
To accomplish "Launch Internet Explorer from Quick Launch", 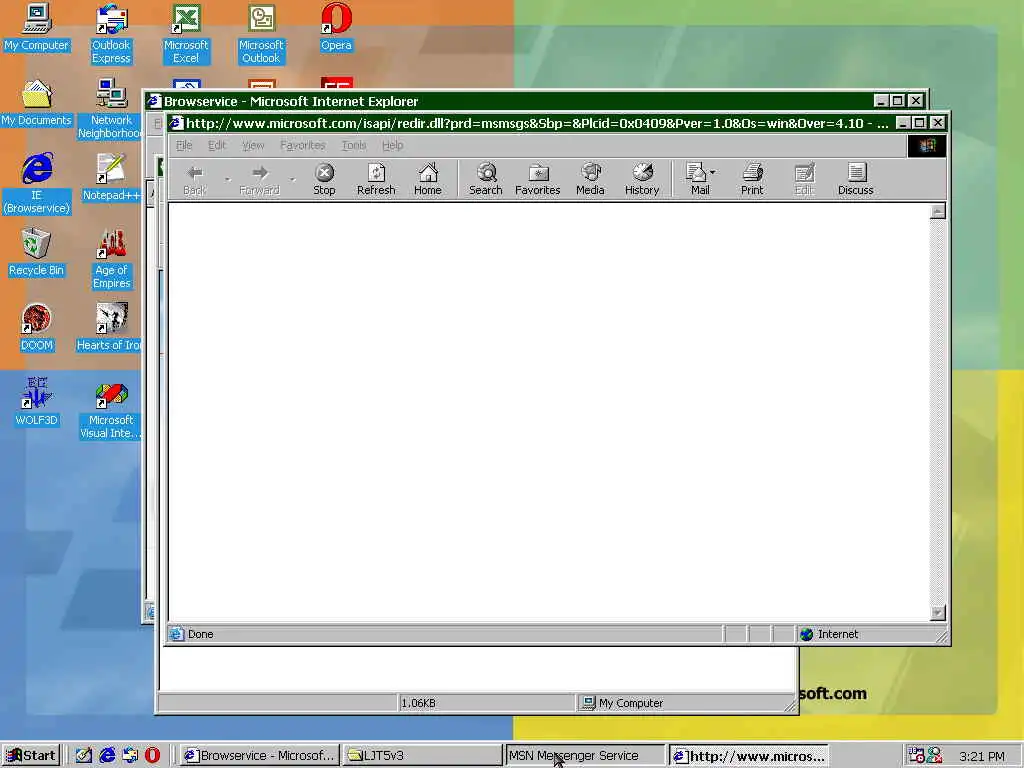I will 107,756.
